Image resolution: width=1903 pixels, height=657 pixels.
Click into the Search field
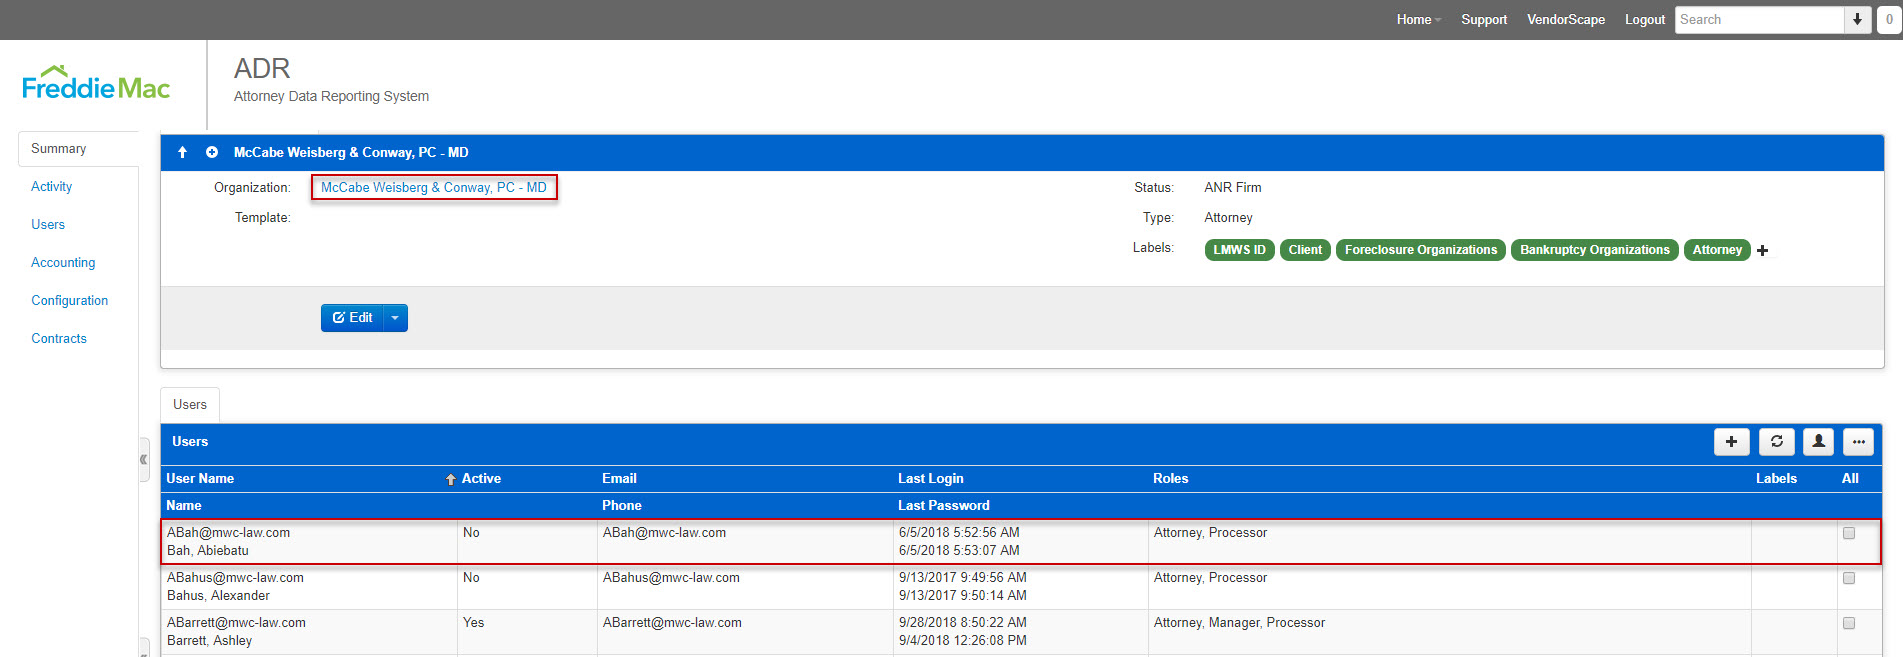[x=1760, y=19]
